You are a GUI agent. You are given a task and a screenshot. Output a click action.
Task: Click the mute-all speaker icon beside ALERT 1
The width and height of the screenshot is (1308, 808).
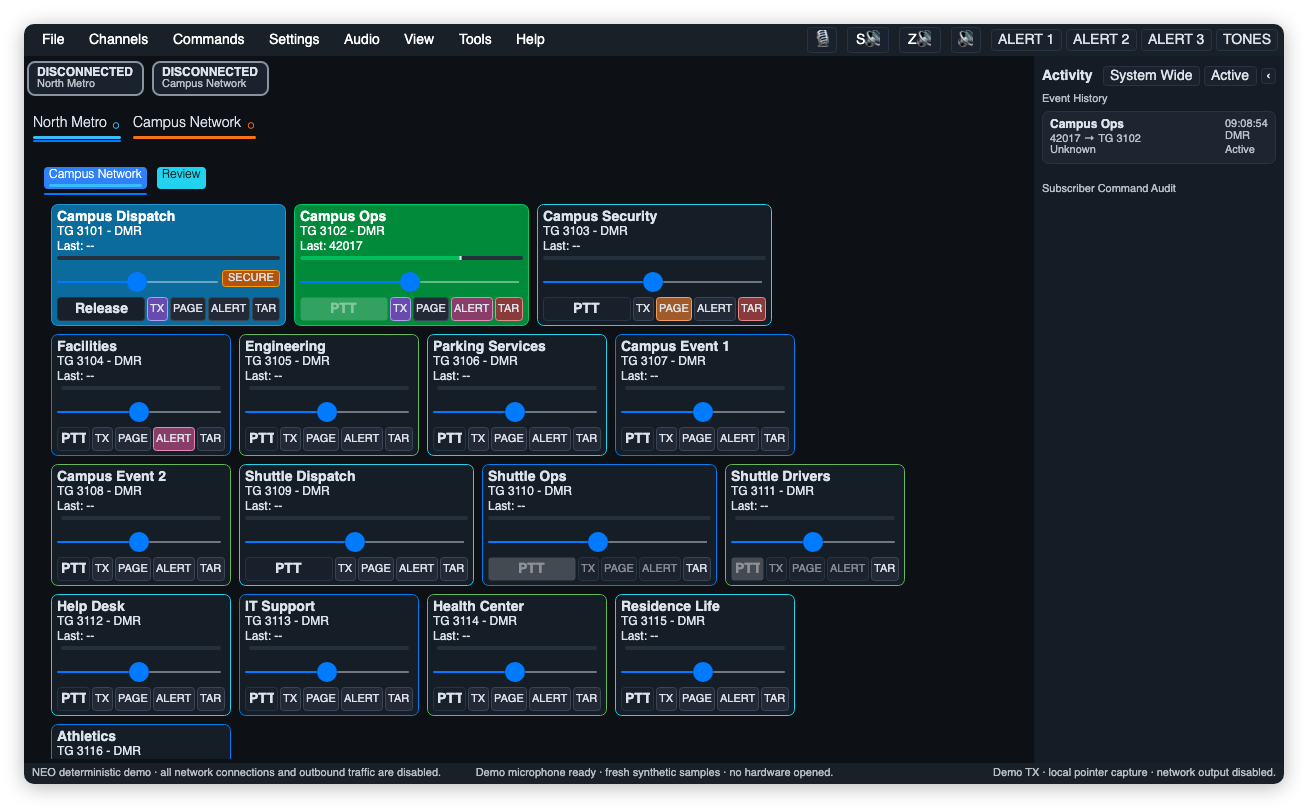point(965,40)
